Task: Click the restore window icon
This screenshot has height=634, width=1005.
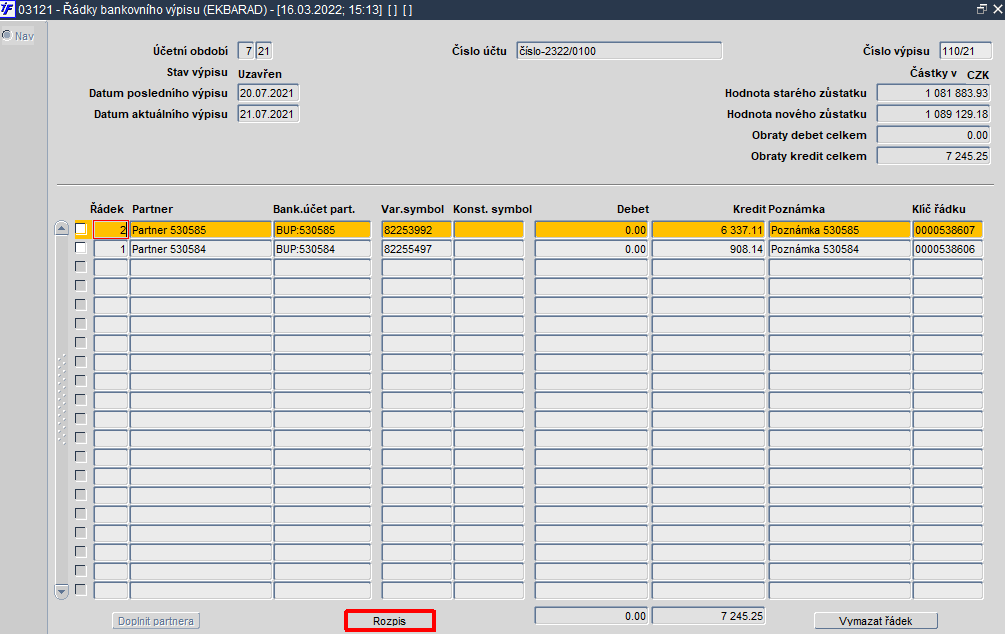Action: point(981,10)
